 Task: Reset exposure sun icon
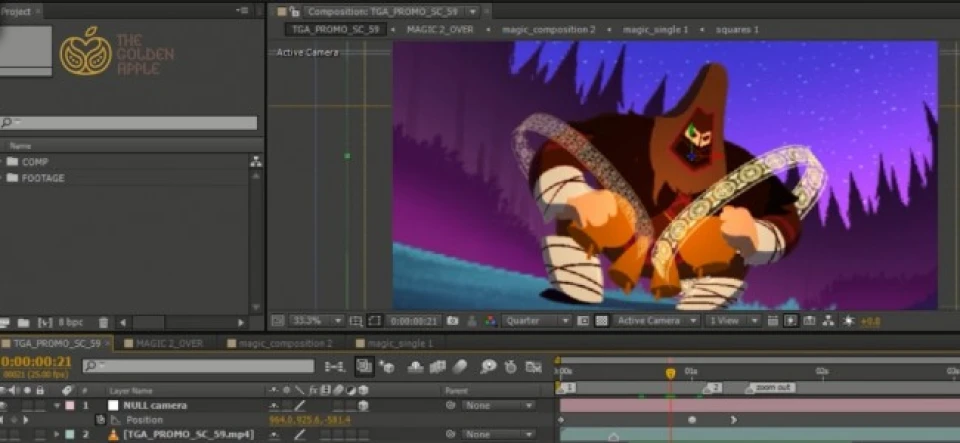click(x=848, y=321)
